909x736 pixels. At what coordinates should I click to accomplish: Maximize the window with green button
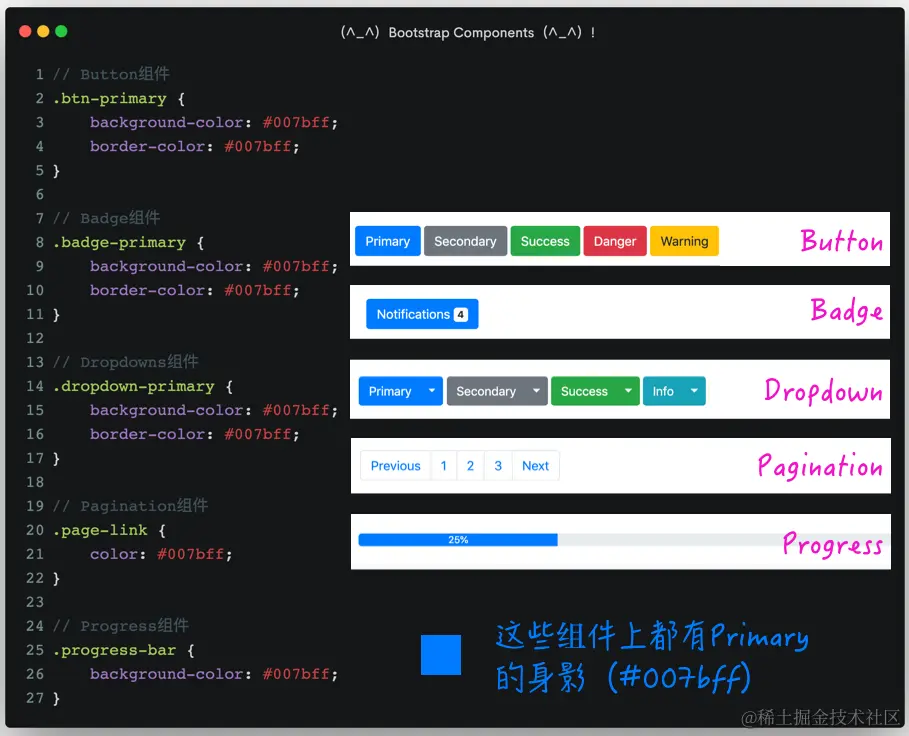61,31
